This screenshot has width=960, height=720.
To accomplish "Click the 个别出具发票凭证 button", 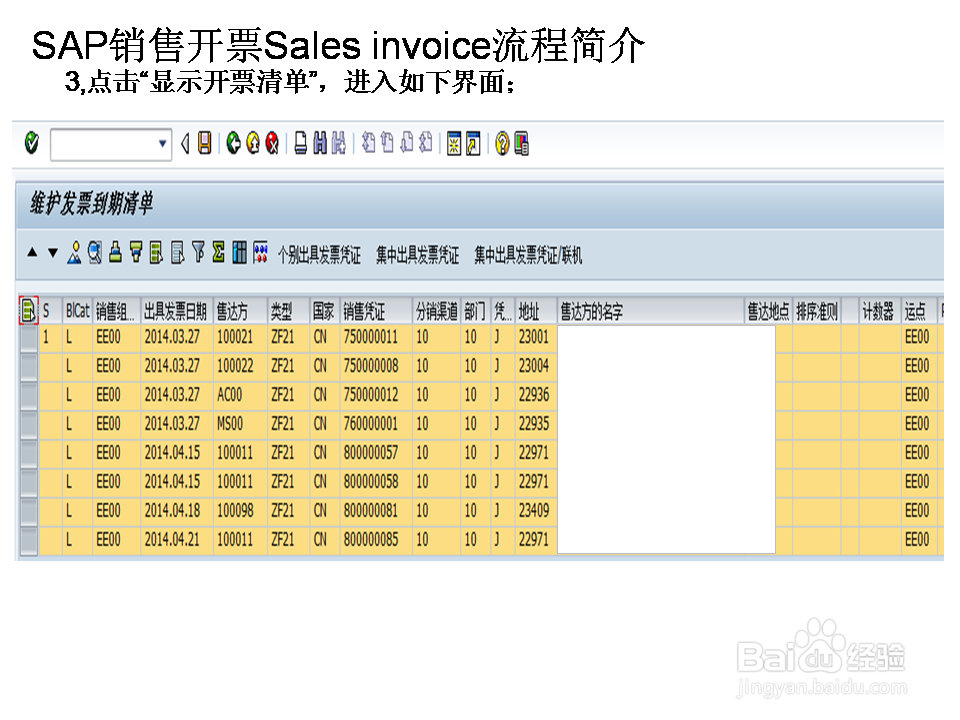I will (x=319, y=254).
